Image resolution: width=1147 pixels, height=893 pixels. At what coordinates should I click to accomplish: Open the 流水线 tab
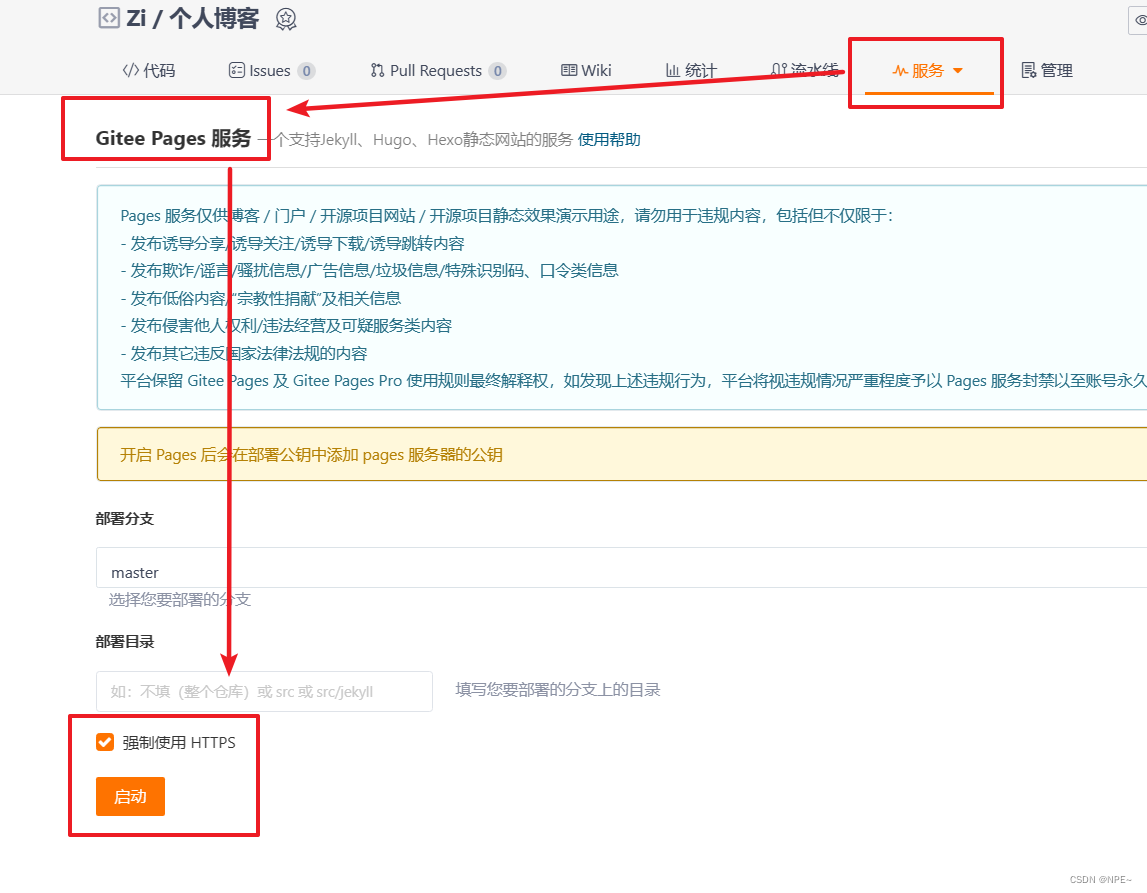click(804, 70)
